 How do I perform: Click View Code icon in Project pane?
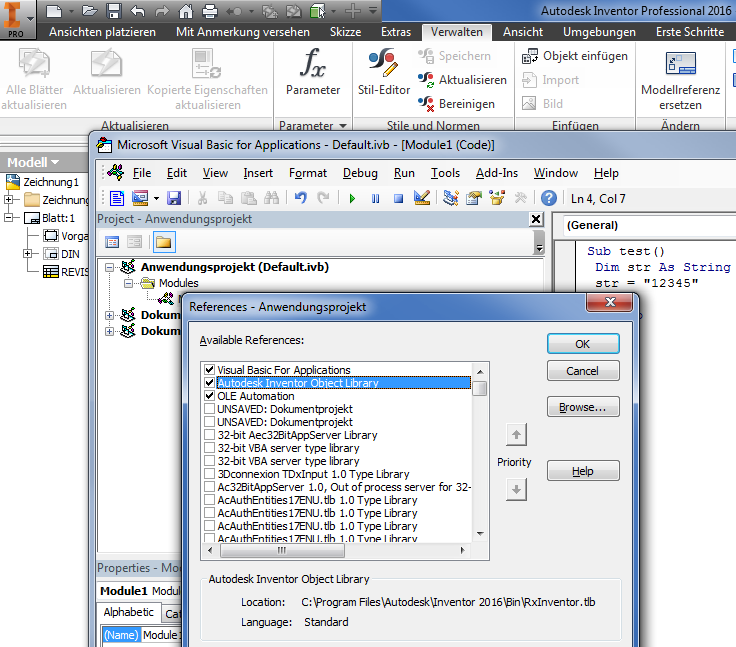[112, 242]
